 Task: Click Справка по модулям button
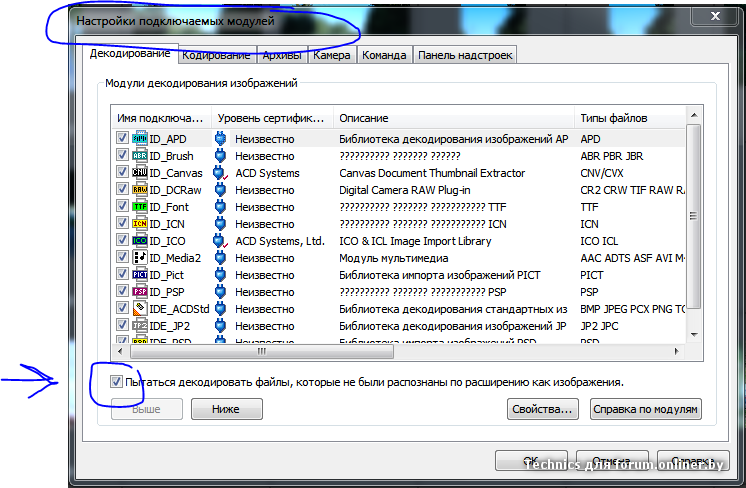click(646, 409)
